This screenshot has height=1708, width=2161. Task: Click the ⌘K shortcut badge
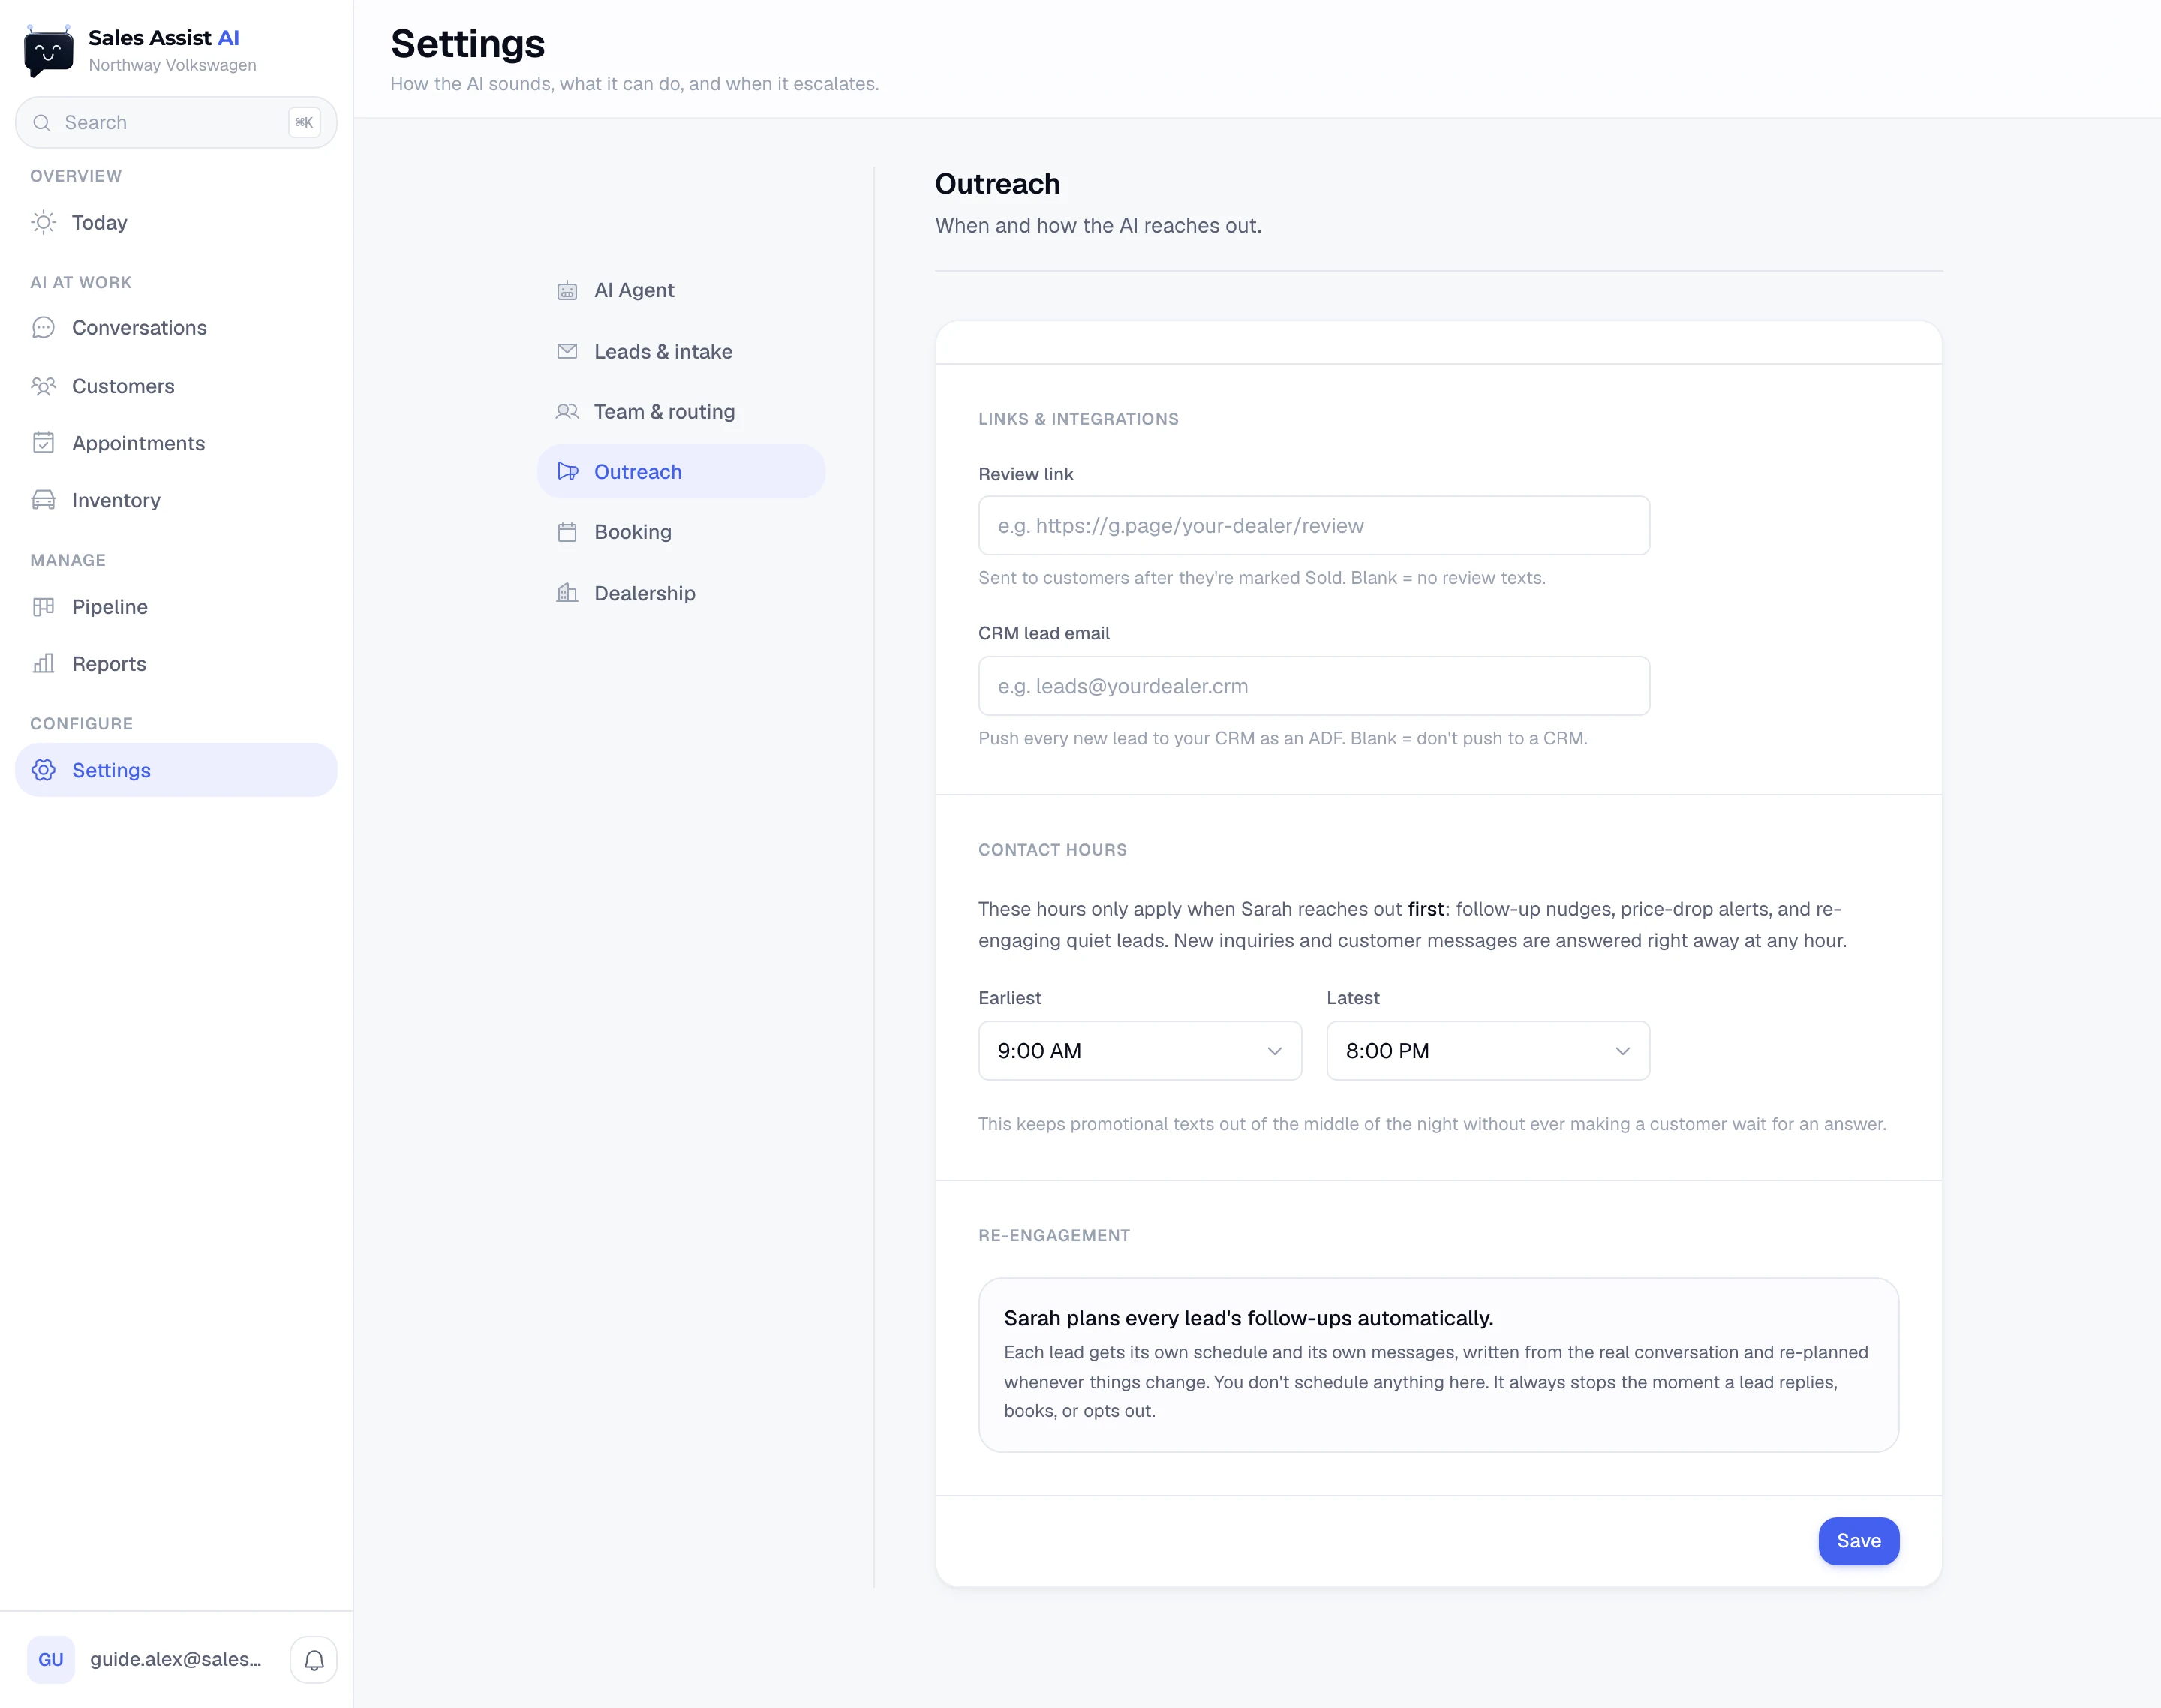pos(304,122)
